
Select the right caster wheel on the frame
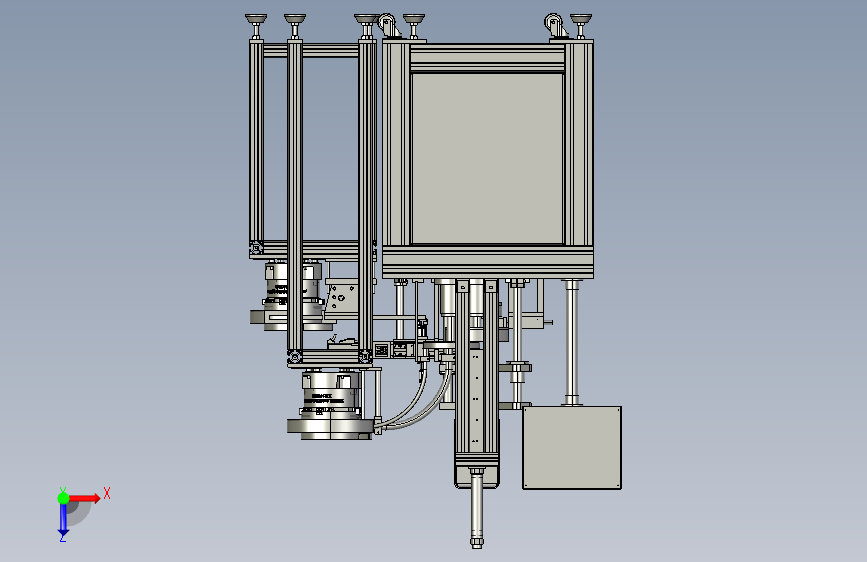[x=555, y=25]
